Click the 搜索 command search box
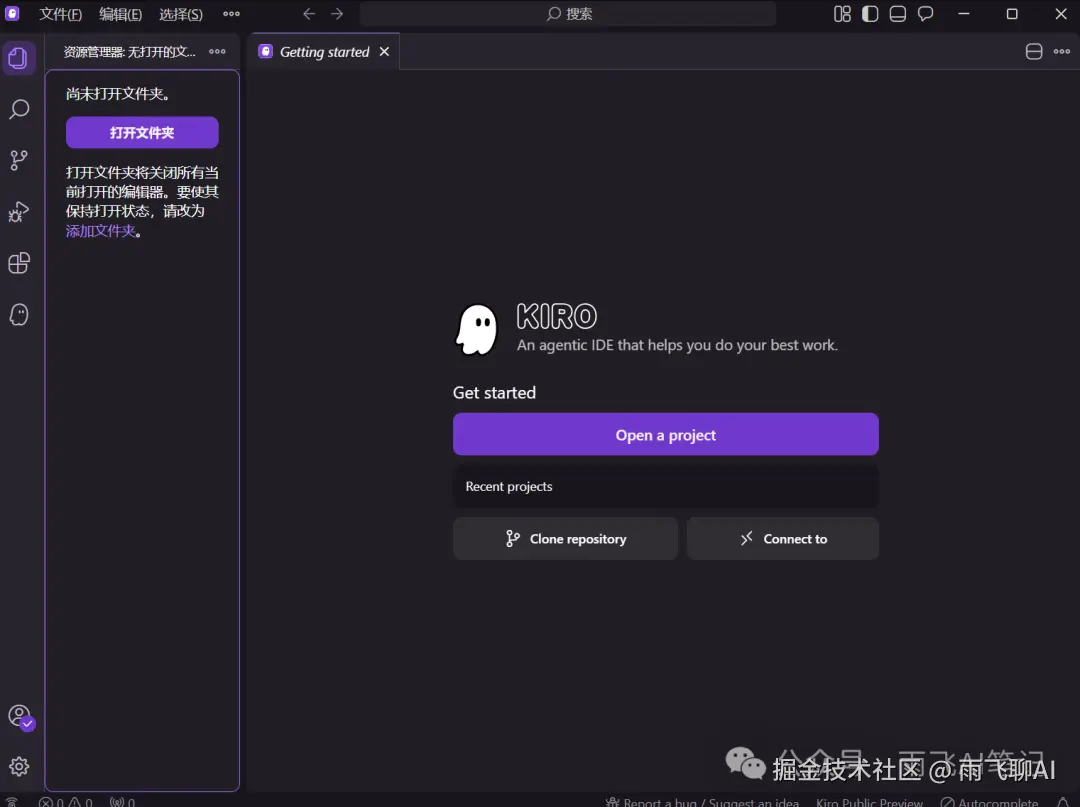The height and width of the screenshot is (807, 1080). tap(568, 14)
